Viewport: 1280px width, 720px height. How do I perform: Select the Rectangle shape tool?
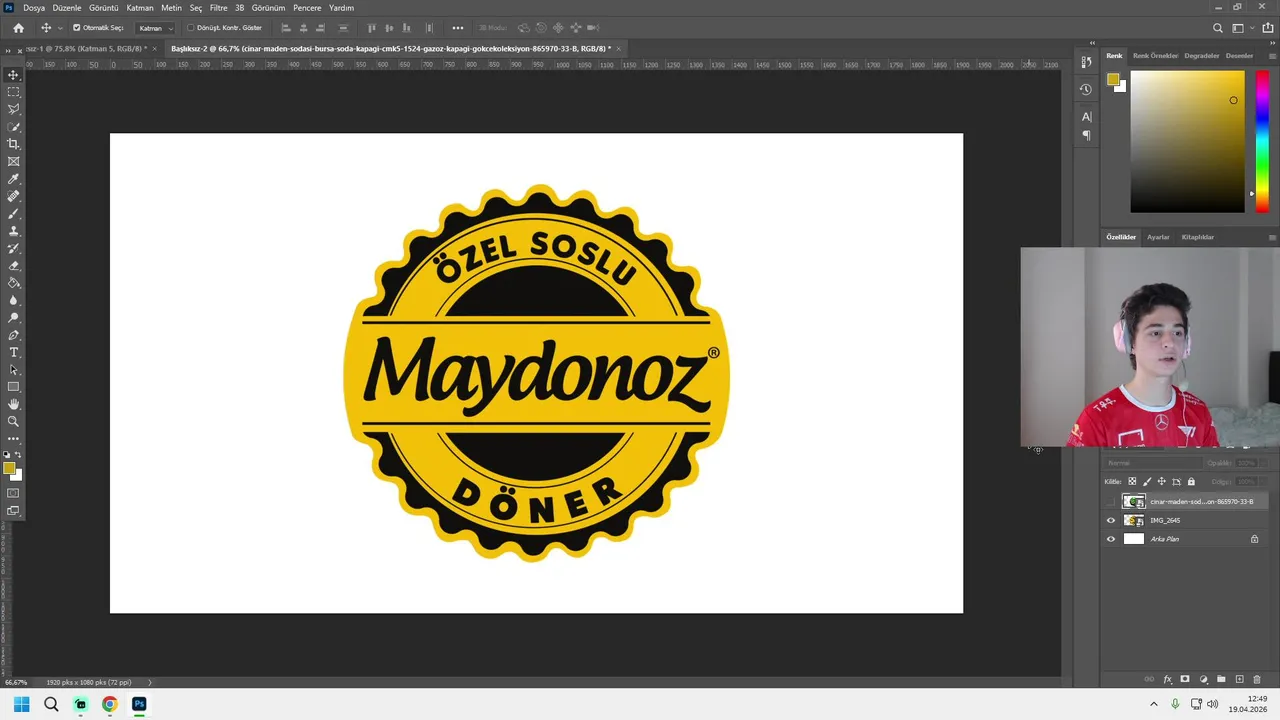[x=13, y=387]
